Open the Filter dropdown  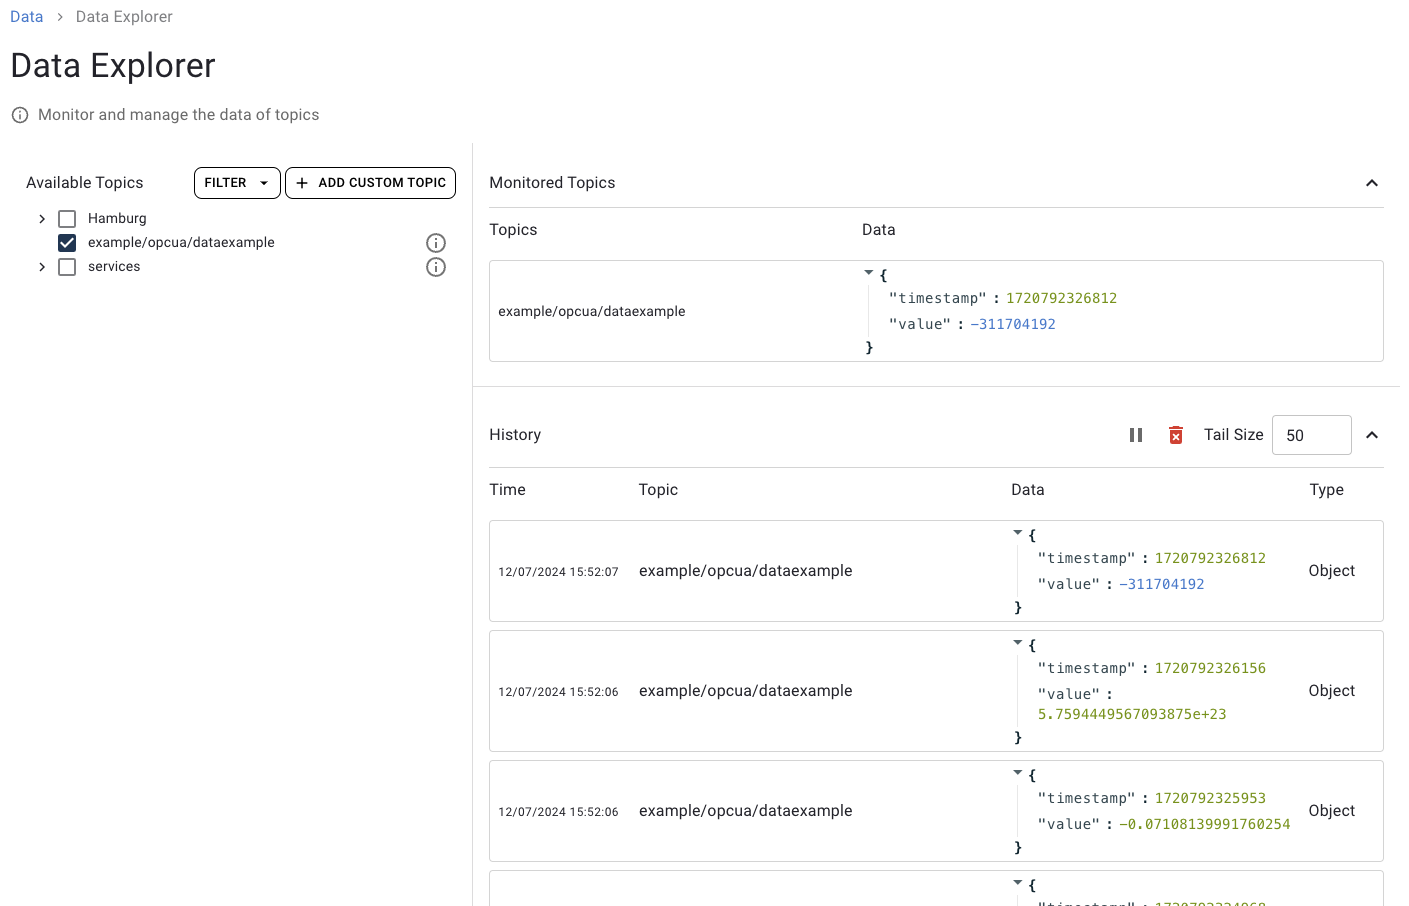tap(237, 183)
